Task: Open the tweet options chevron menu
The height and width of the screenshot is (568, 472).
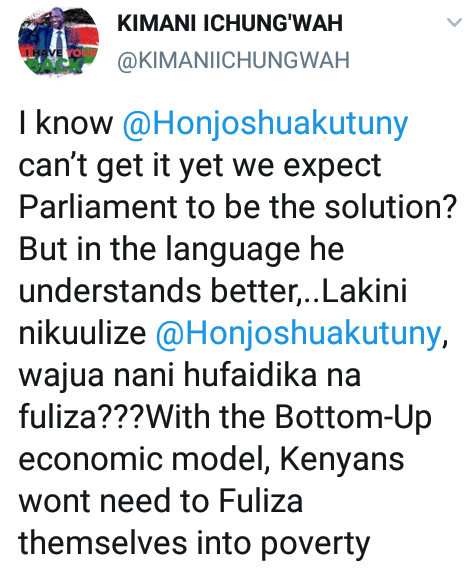Action: pyautogui.click(x=454, y=22)
